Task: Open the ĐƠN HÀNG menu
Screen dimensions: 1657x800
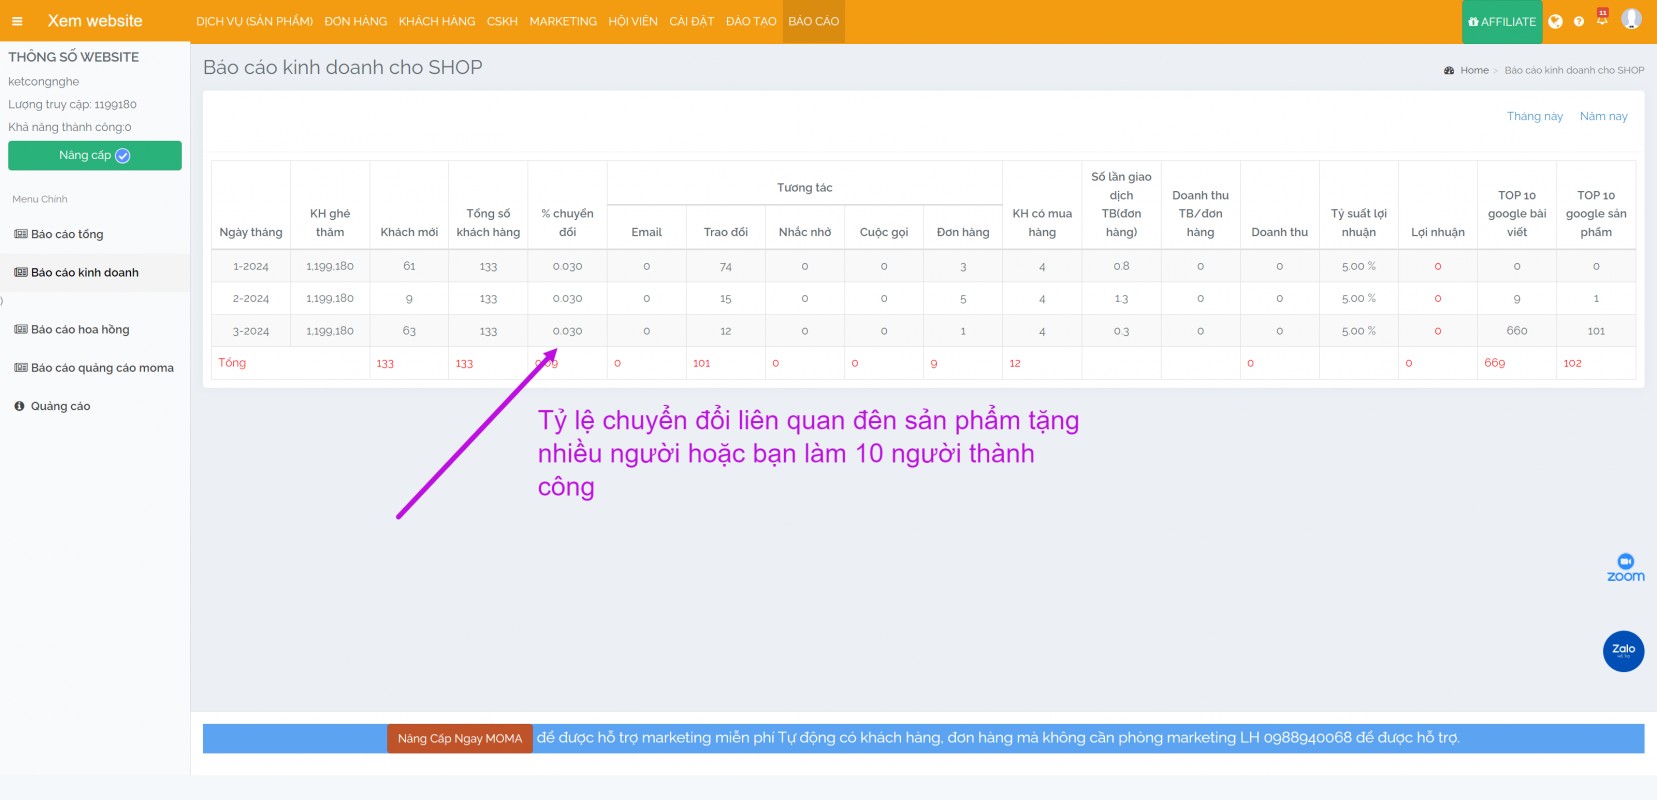Action: [355, 21]
